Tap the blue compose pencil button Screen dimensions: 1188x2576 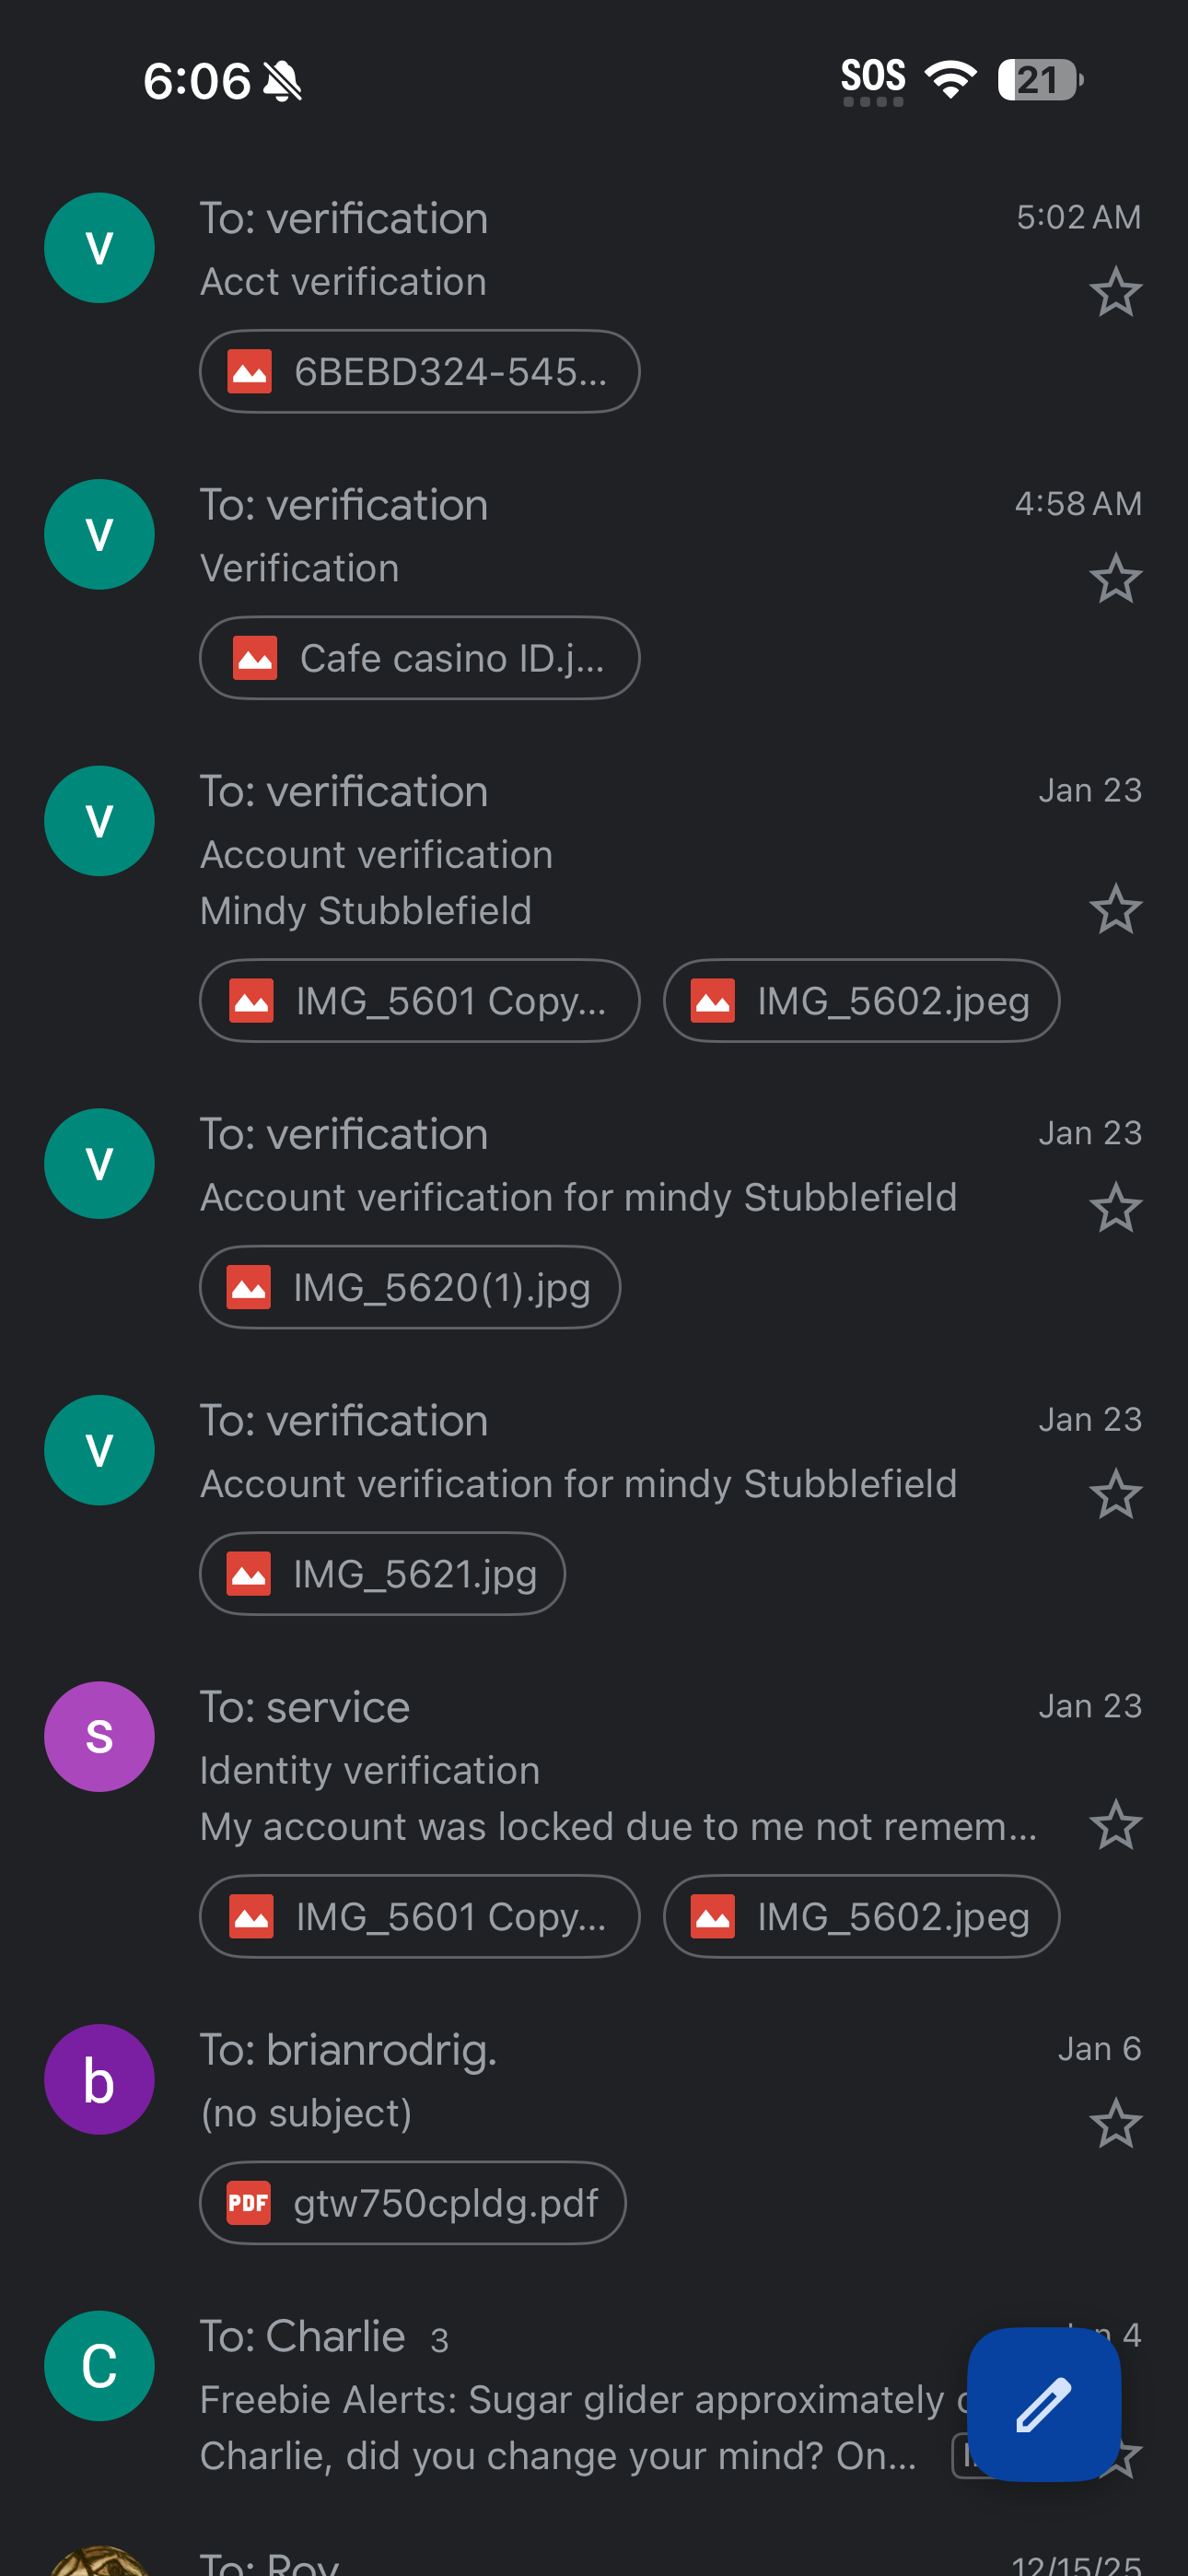1043,2403
